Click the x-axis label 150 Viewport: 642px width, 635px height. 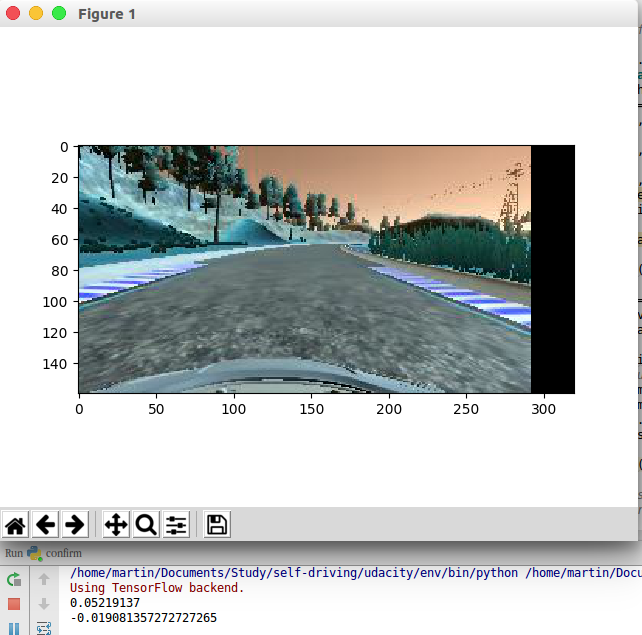coord(312,409)
